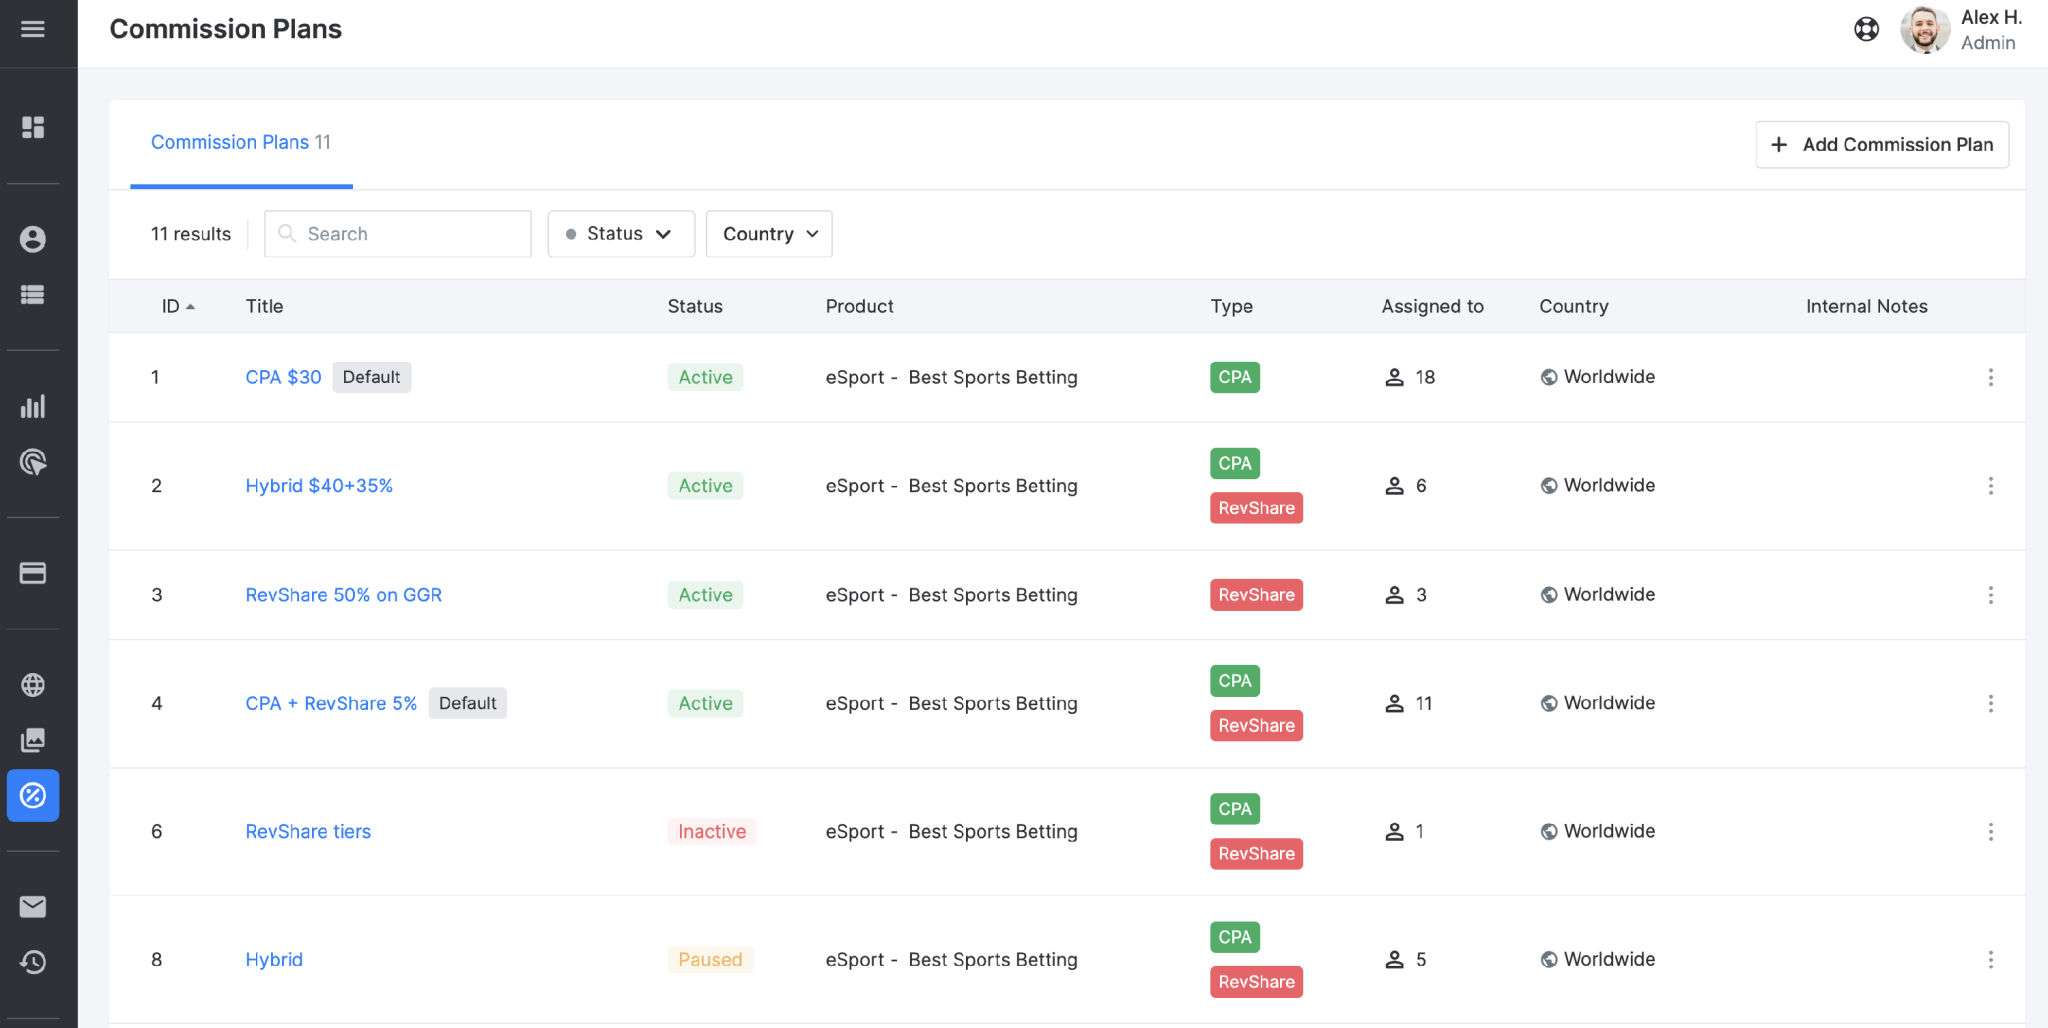Open the support help icon in top bar
Image resolution: width=2048 pixels, height=1028 pixels.
(1867, 29)
